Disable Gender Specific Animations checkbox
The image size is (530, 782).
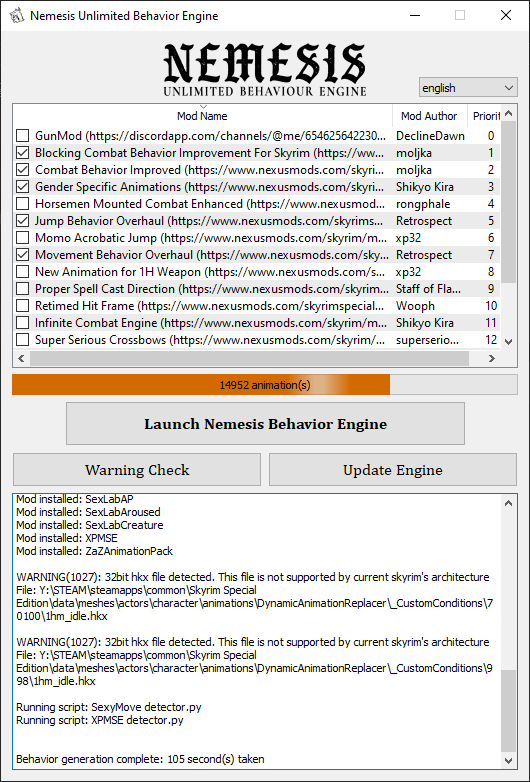[x=22, y=187]
